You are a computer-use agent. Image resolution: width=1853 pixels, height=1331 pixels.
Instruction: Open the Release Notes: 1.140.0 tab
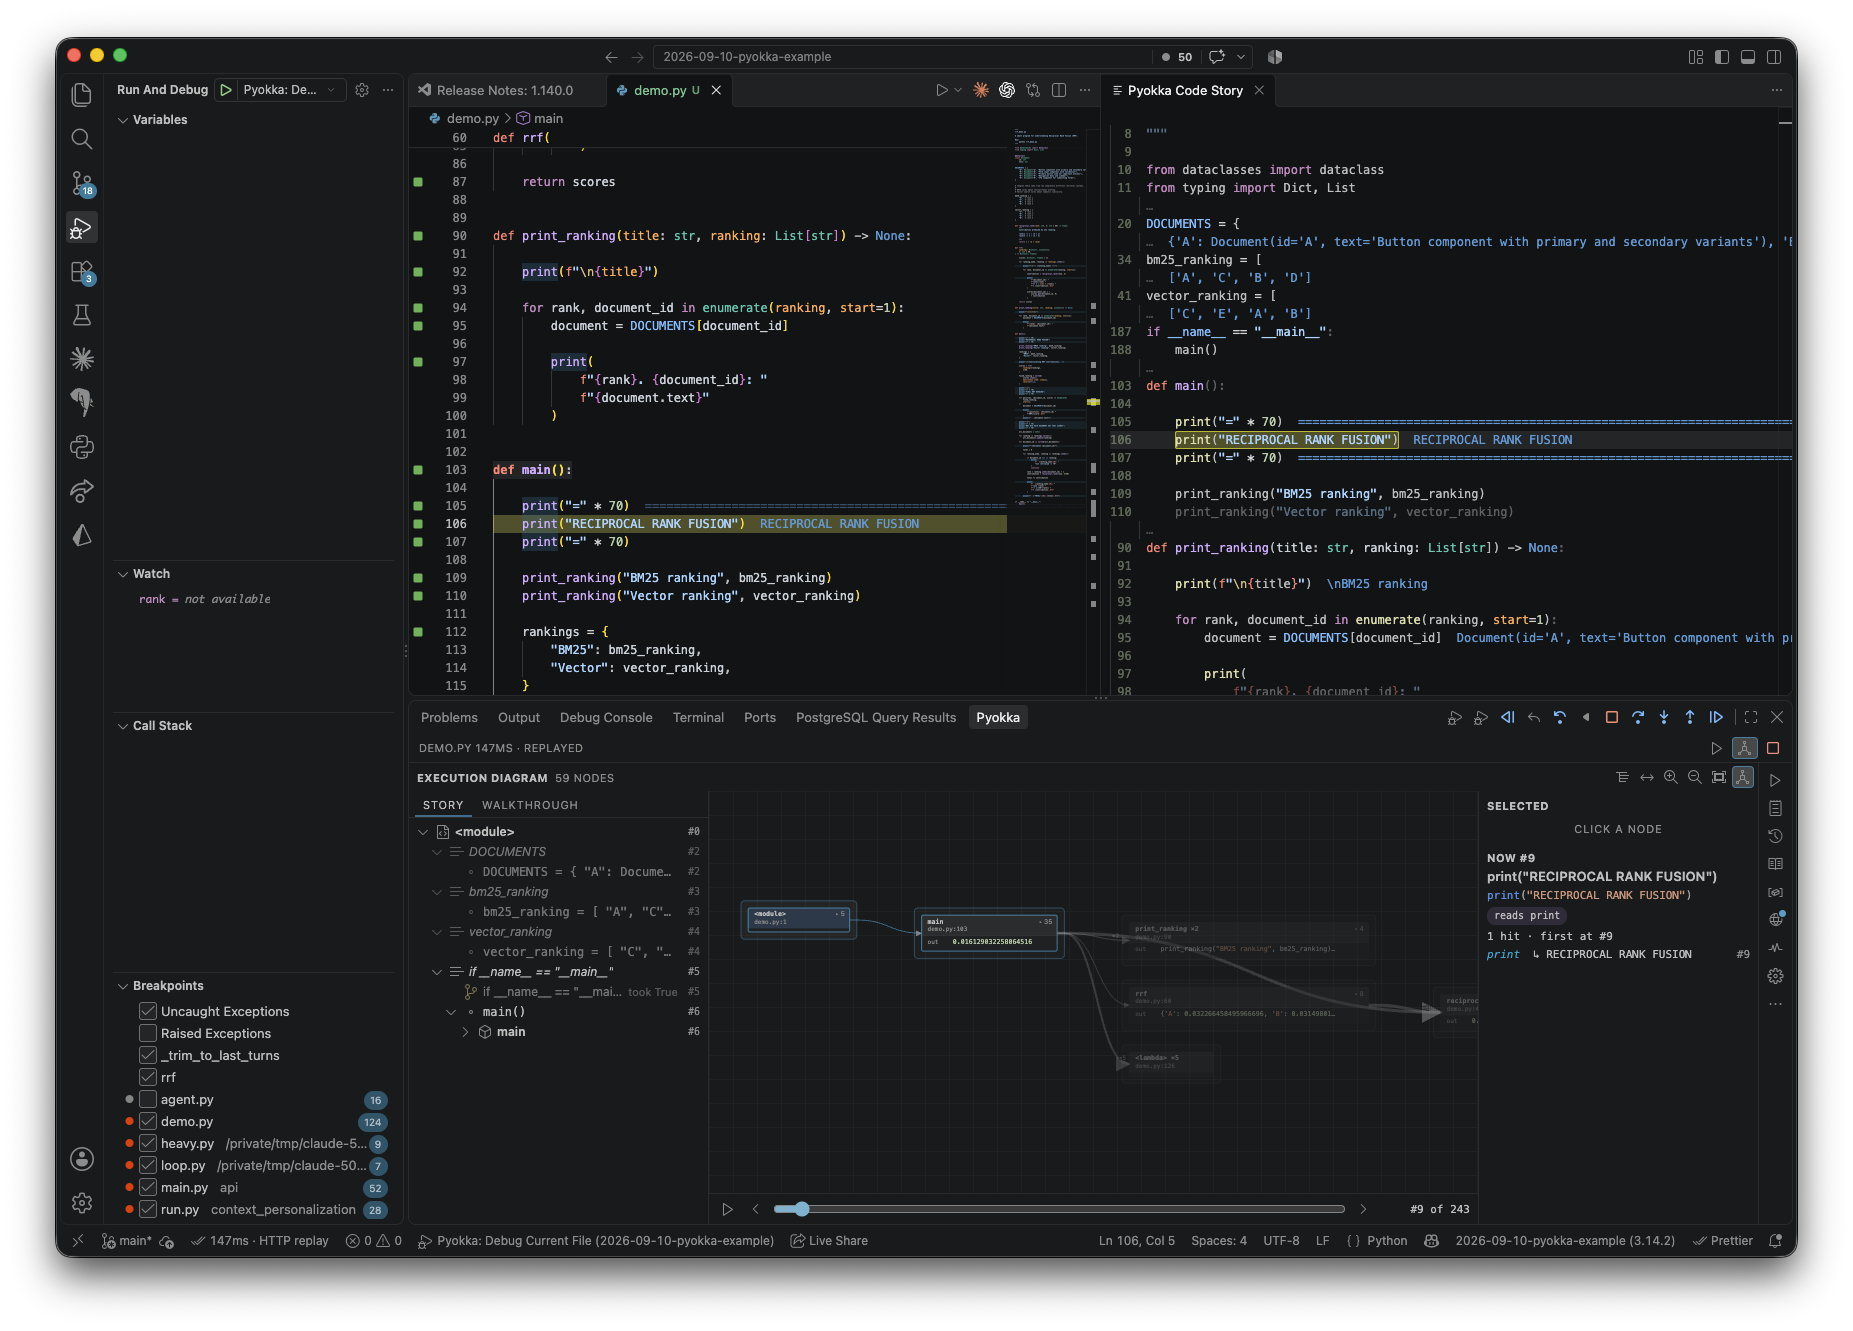505,90
